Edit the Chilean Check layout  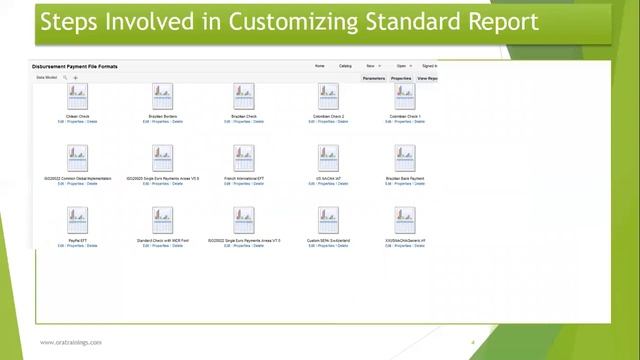61,122
